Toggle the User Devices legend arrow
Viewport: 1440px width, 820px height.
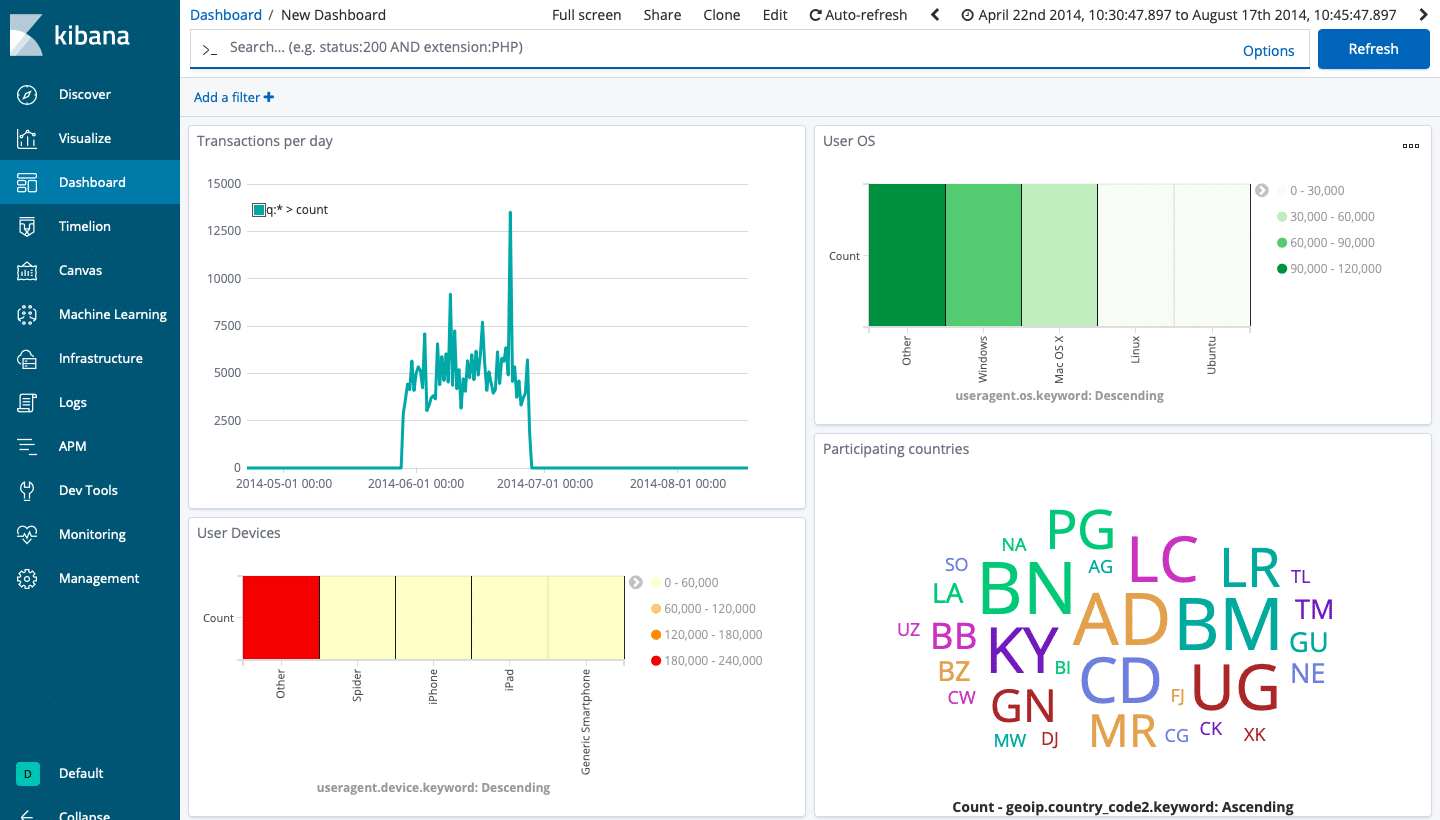tap(635, 582)
